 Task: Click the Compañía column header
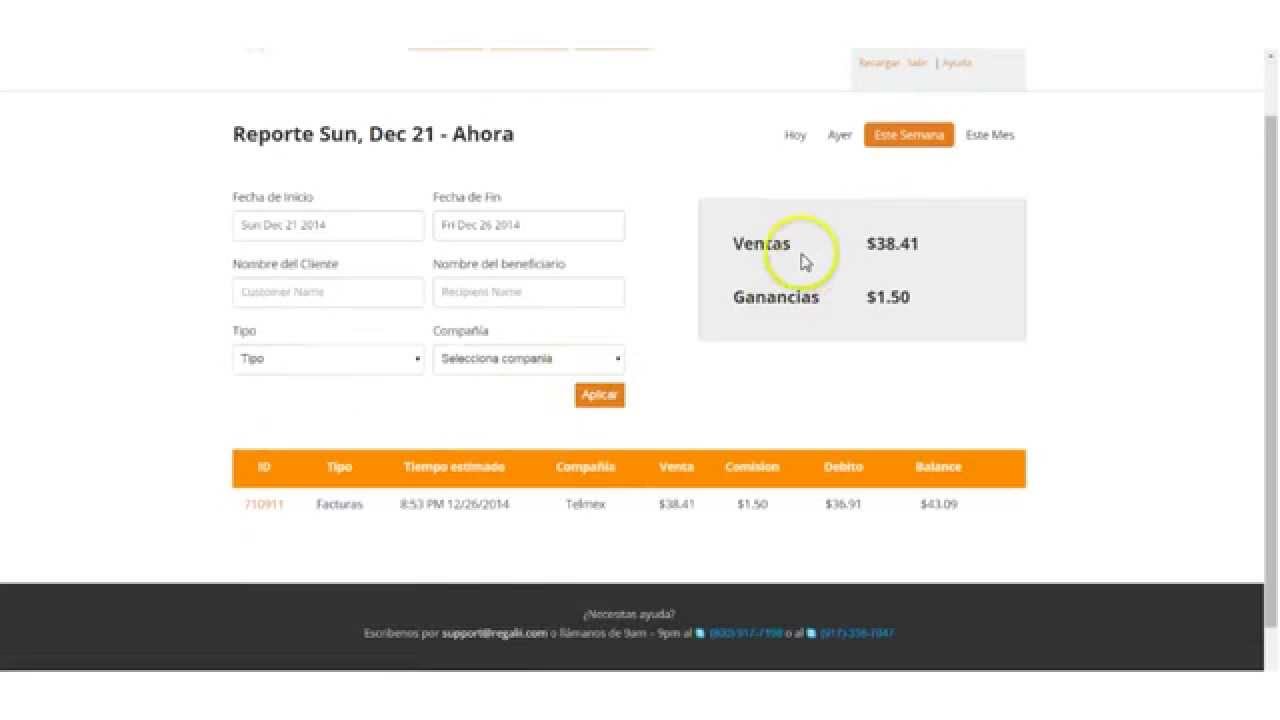(585, 467)
